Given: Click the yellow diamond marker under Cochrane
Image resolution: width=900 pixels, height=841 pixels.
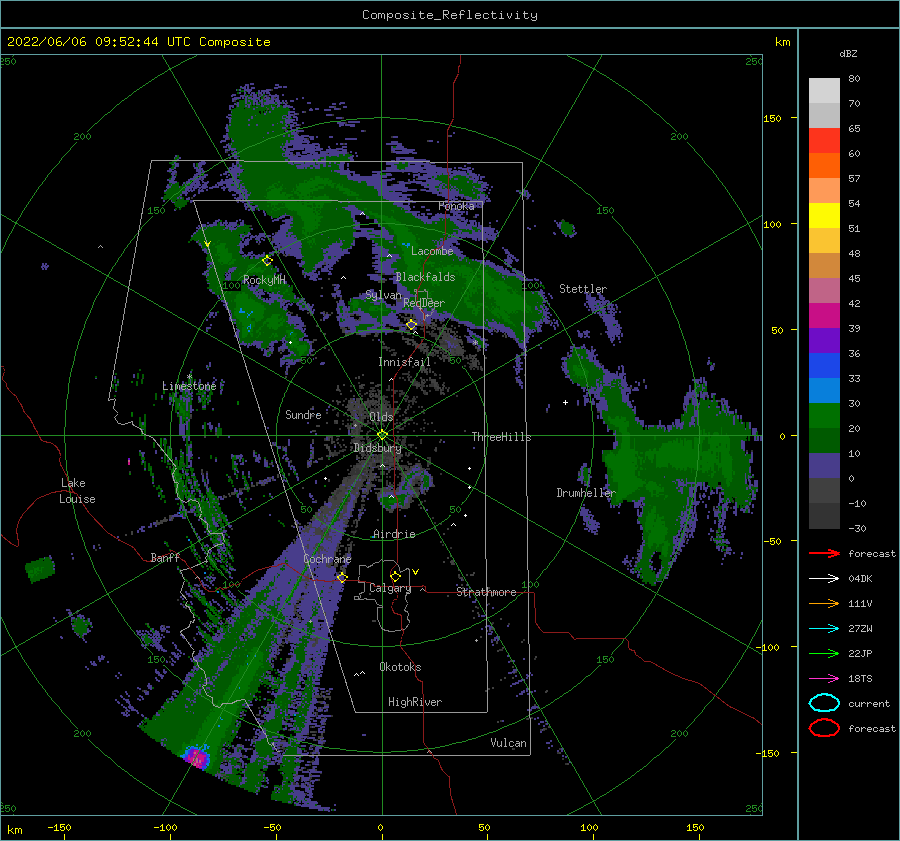Looking at the screenshot, I should (x=342, y=577).
